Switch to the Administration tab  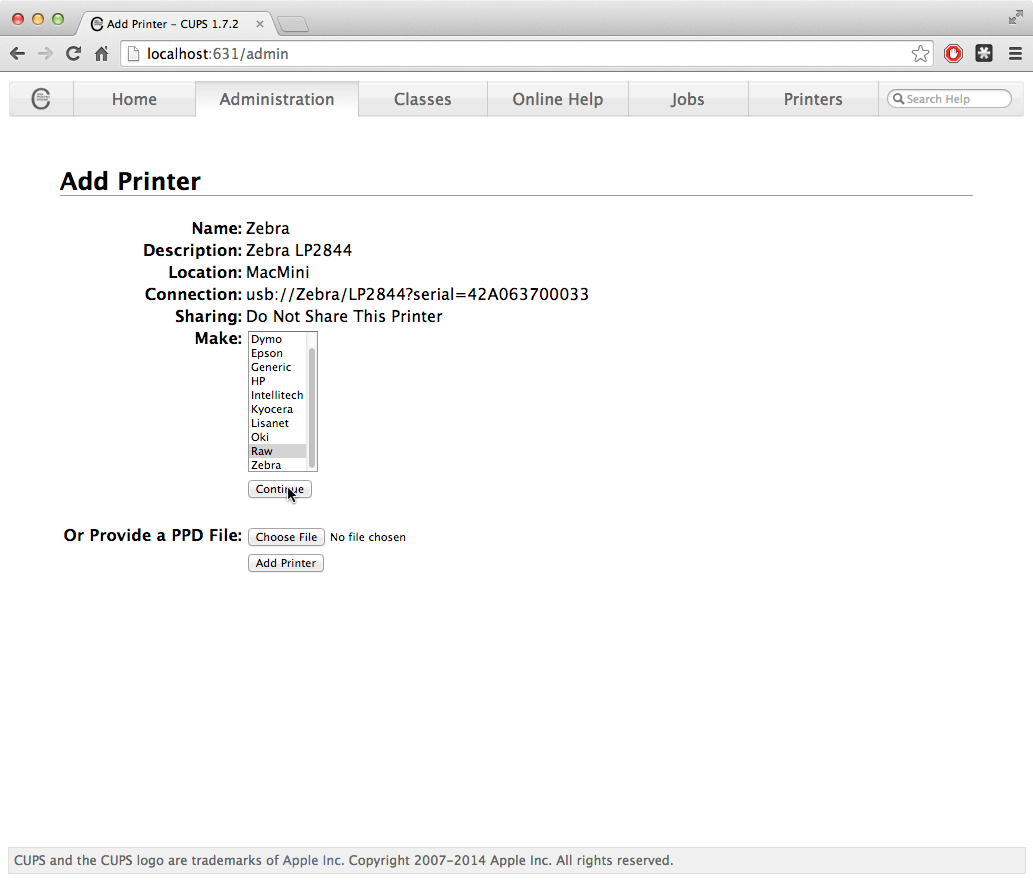click(277, 99)
